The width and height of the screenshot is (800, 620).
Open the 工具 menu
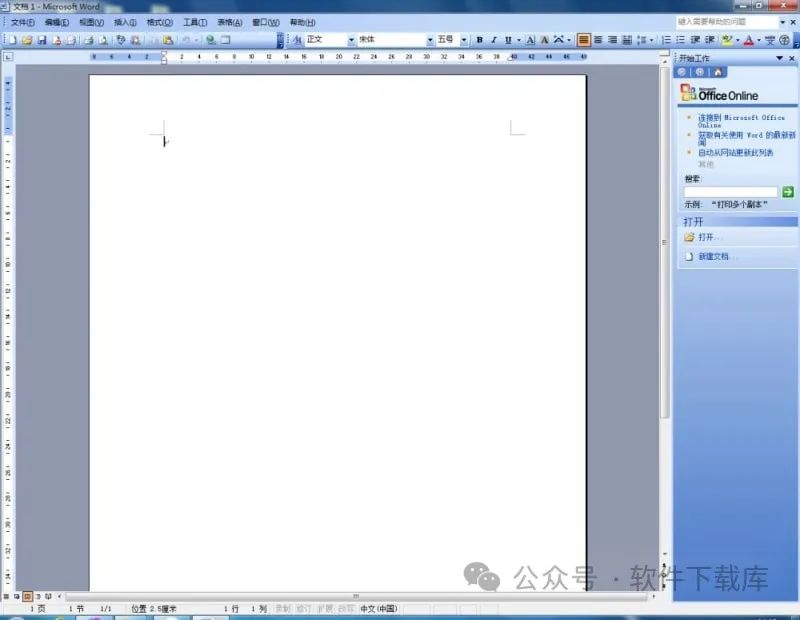195,22
